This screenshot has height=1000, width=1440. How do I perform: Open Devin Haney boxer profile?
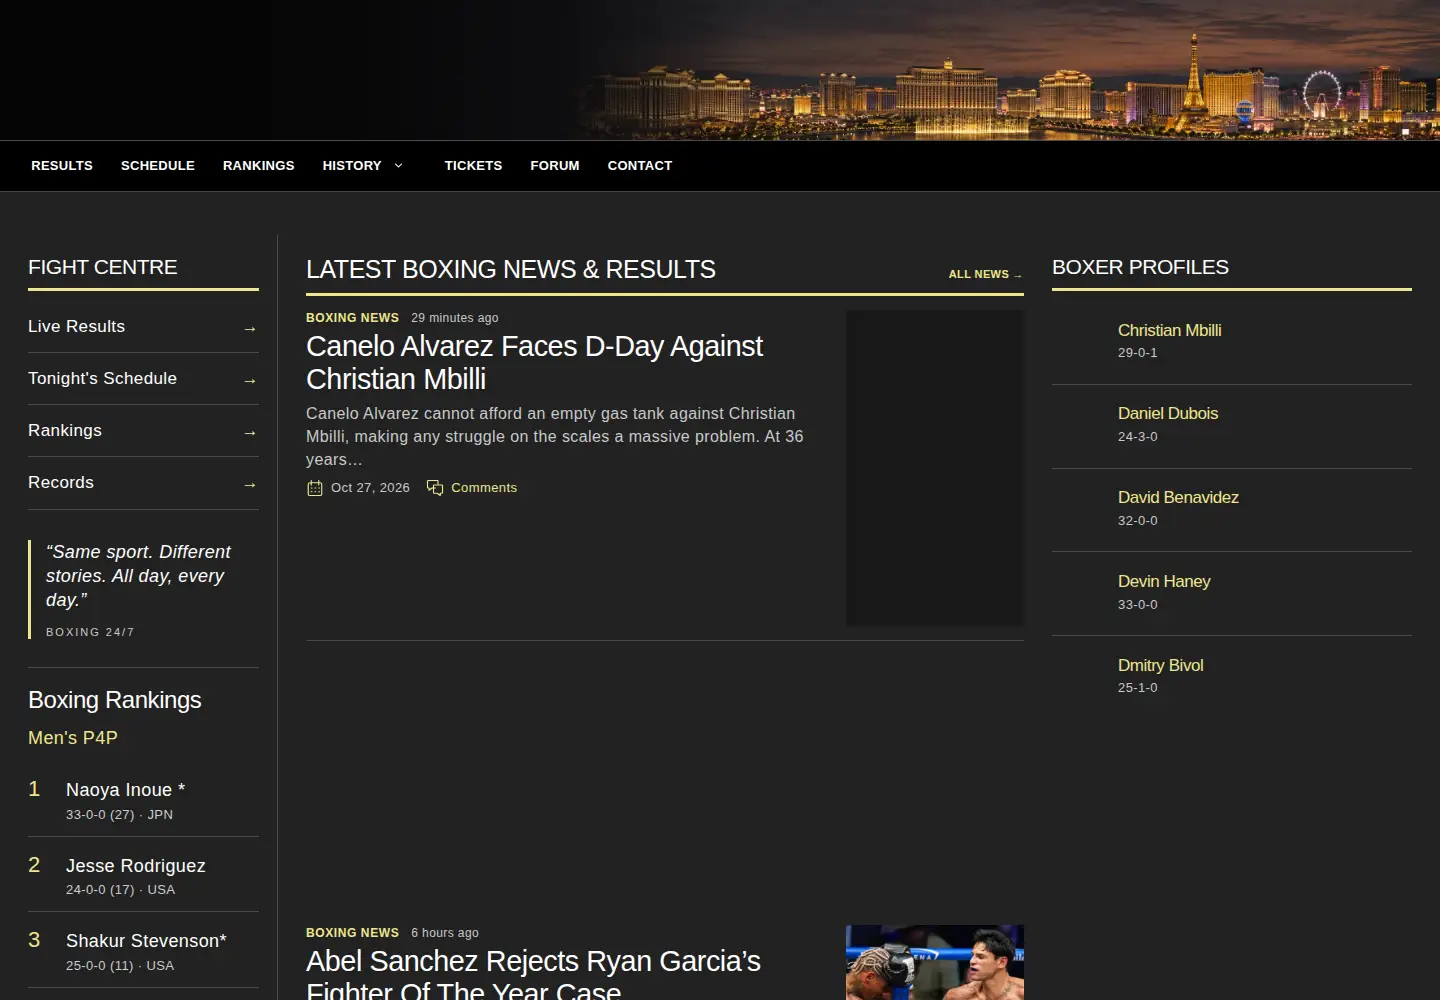[x=1164, y=581]
